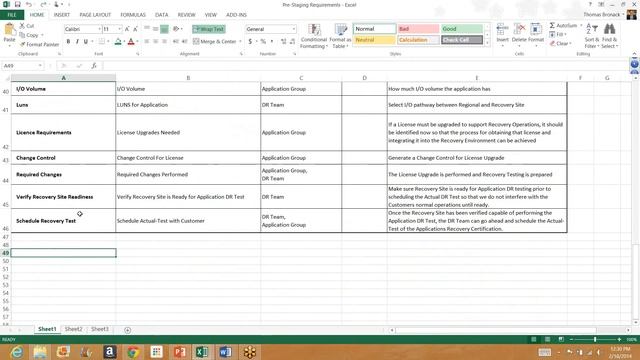
Task: Toggle Underline formatting
Action: (86, 41)
